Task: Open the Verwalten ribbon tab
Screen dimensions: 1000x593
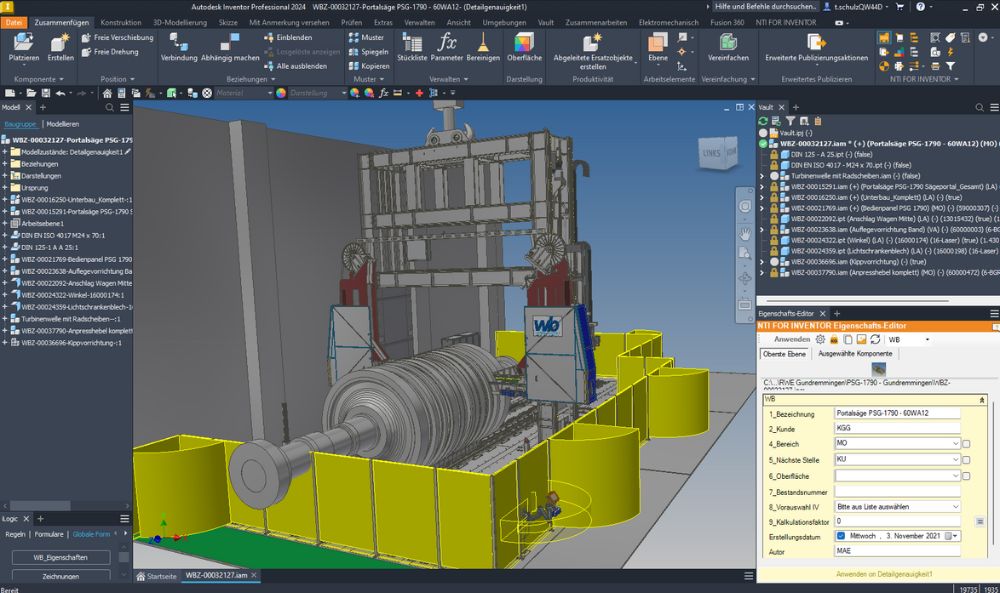Action: 420,22
